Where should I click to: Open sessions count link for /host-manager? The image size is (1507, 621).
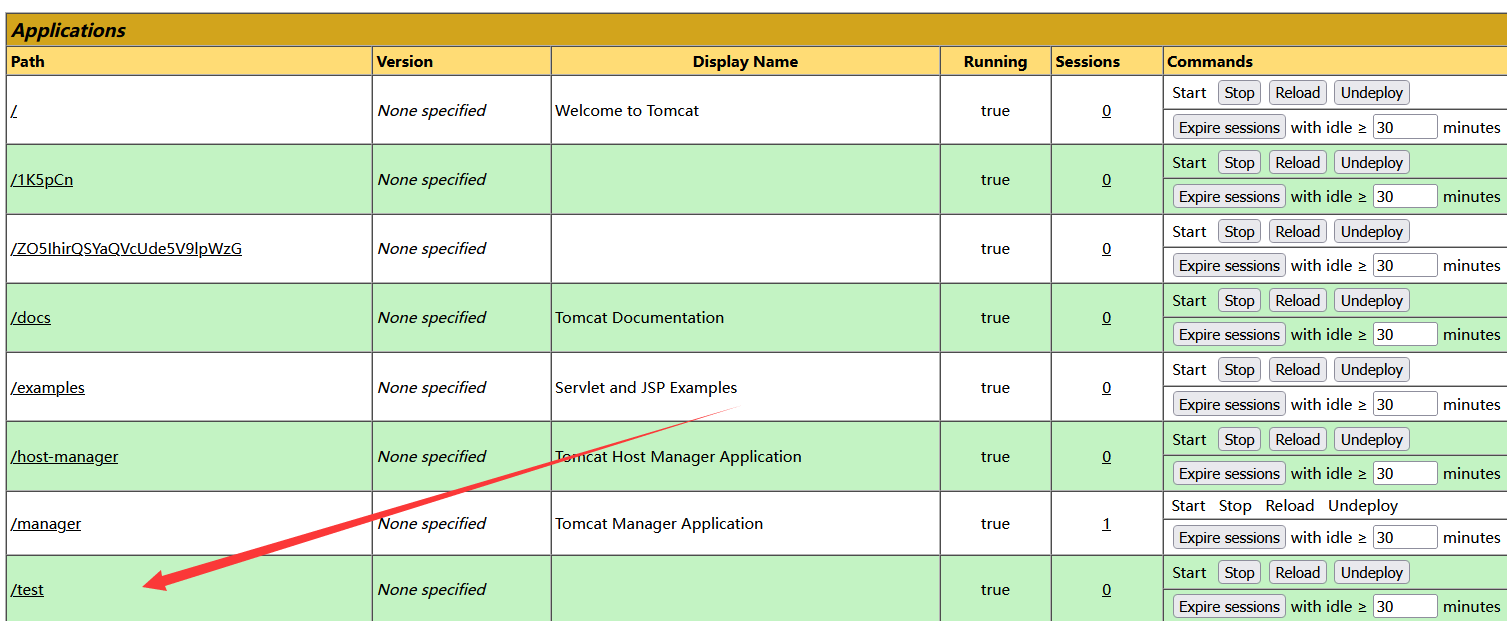point(1106,457)
